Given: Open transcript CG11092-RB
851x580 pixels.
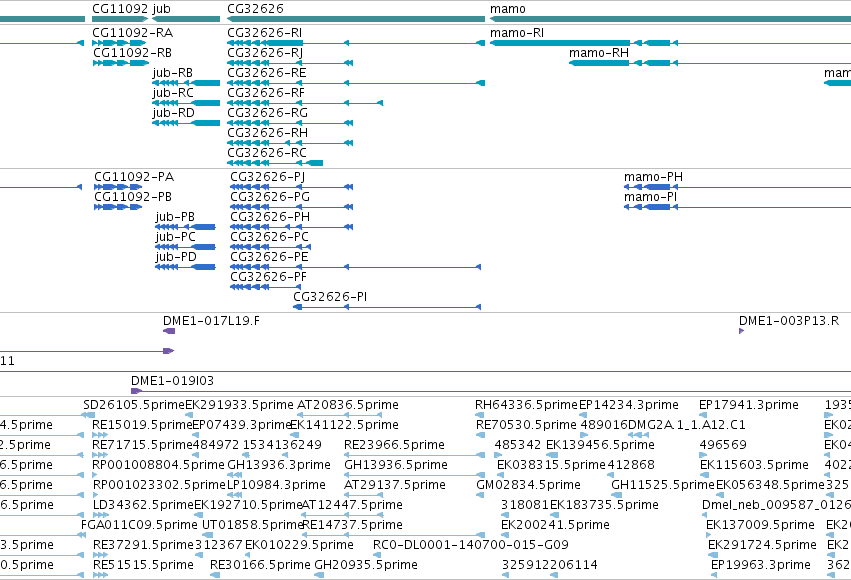Looking at the screenshot, I should 132,53.
